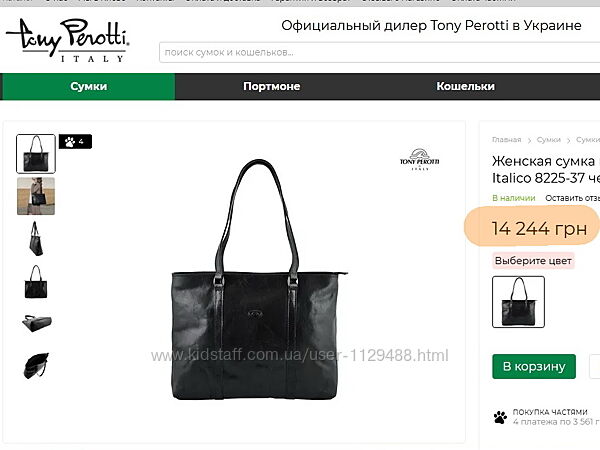600x450 pixels.
Task: Show the model wearing bag thumbnail
Action: pos(36,196)
